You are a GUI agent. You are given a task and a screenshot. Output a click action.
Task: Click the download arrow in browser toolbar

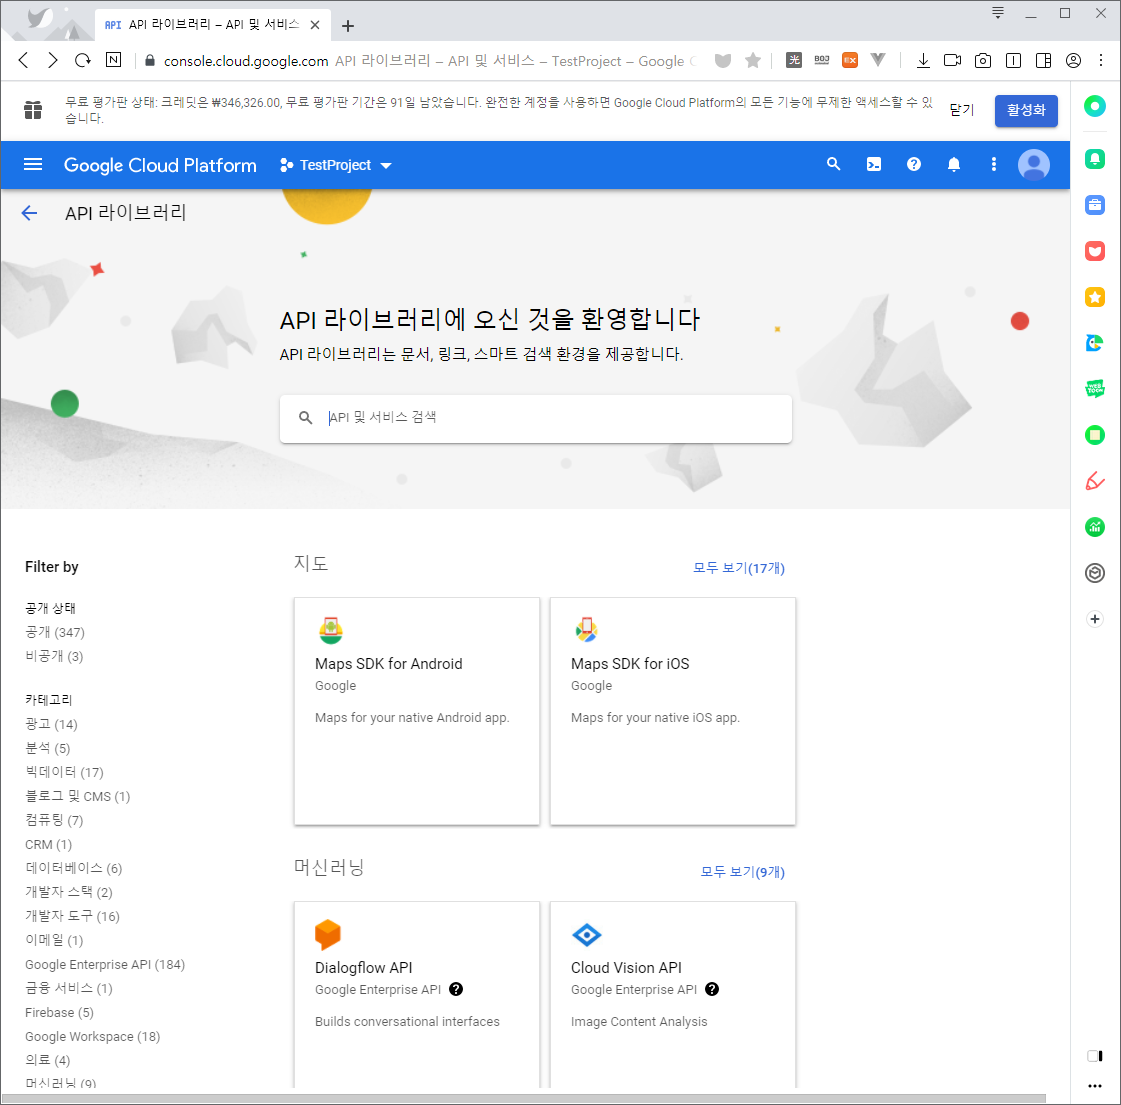pyautogui.click(x=923, y=61)
